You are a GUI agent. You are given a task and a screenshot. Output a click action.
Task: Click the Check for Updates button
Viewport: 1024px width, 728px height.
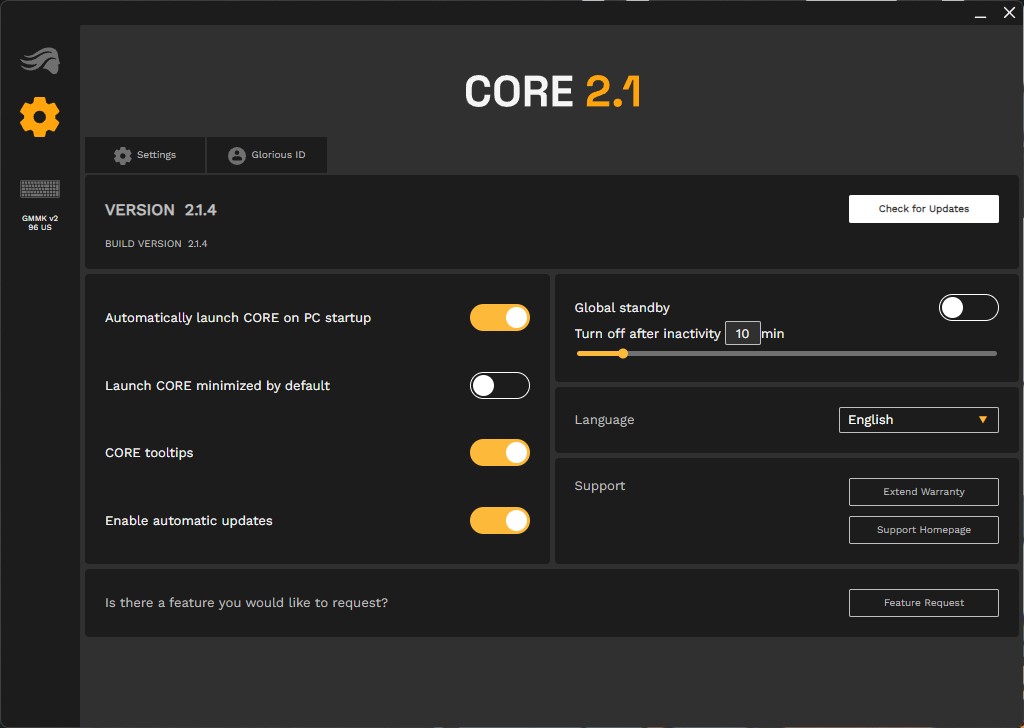pos(923,209)
